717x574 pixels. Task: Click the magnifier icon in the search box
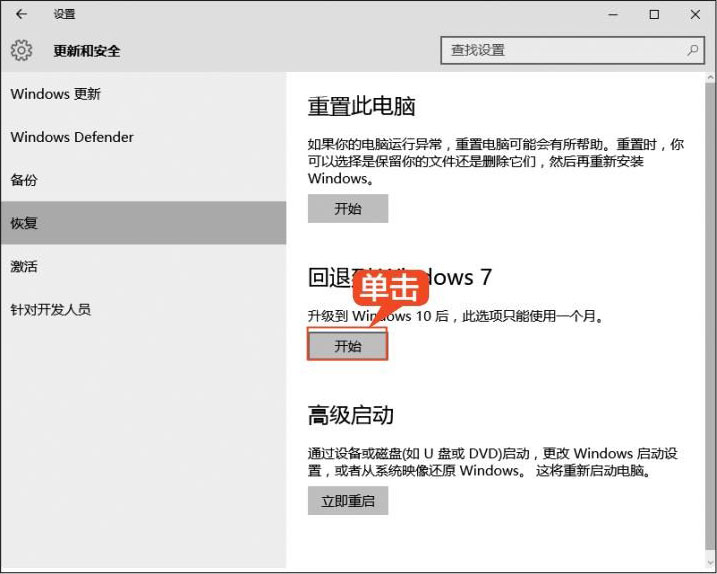(x=692, y=50)
